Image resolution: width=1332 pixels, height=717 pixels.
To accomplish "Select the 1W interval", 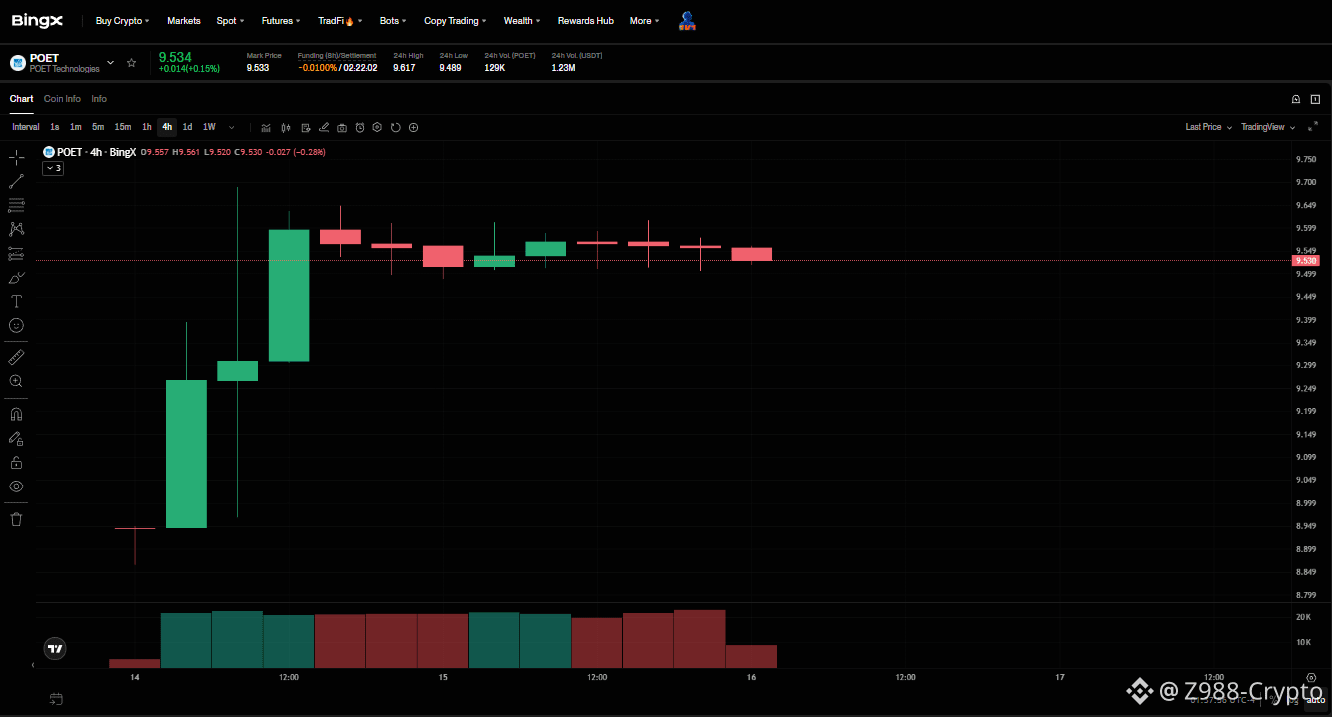I will [209, 127].
